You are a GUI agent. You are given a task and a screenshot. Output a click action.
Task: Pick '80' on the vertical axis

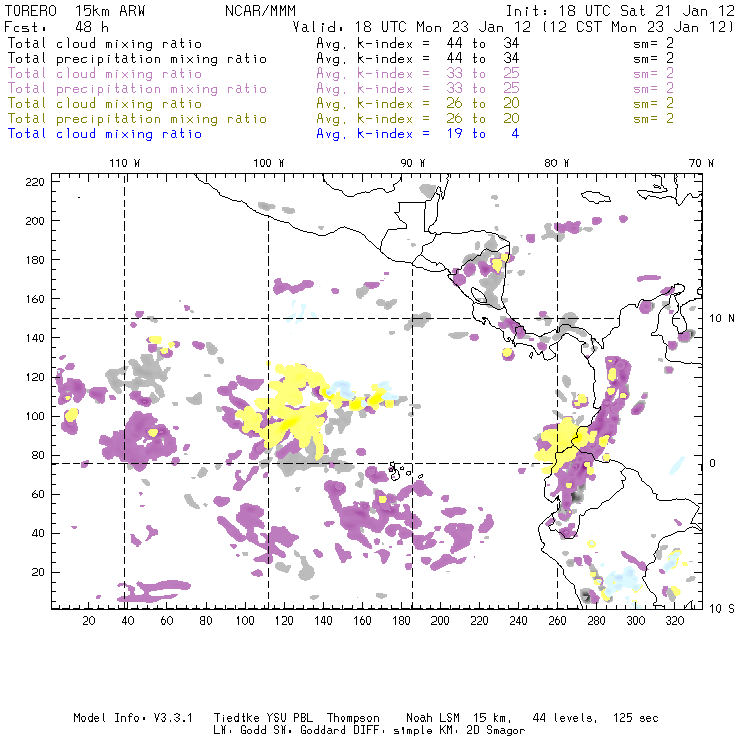point(38,455)
